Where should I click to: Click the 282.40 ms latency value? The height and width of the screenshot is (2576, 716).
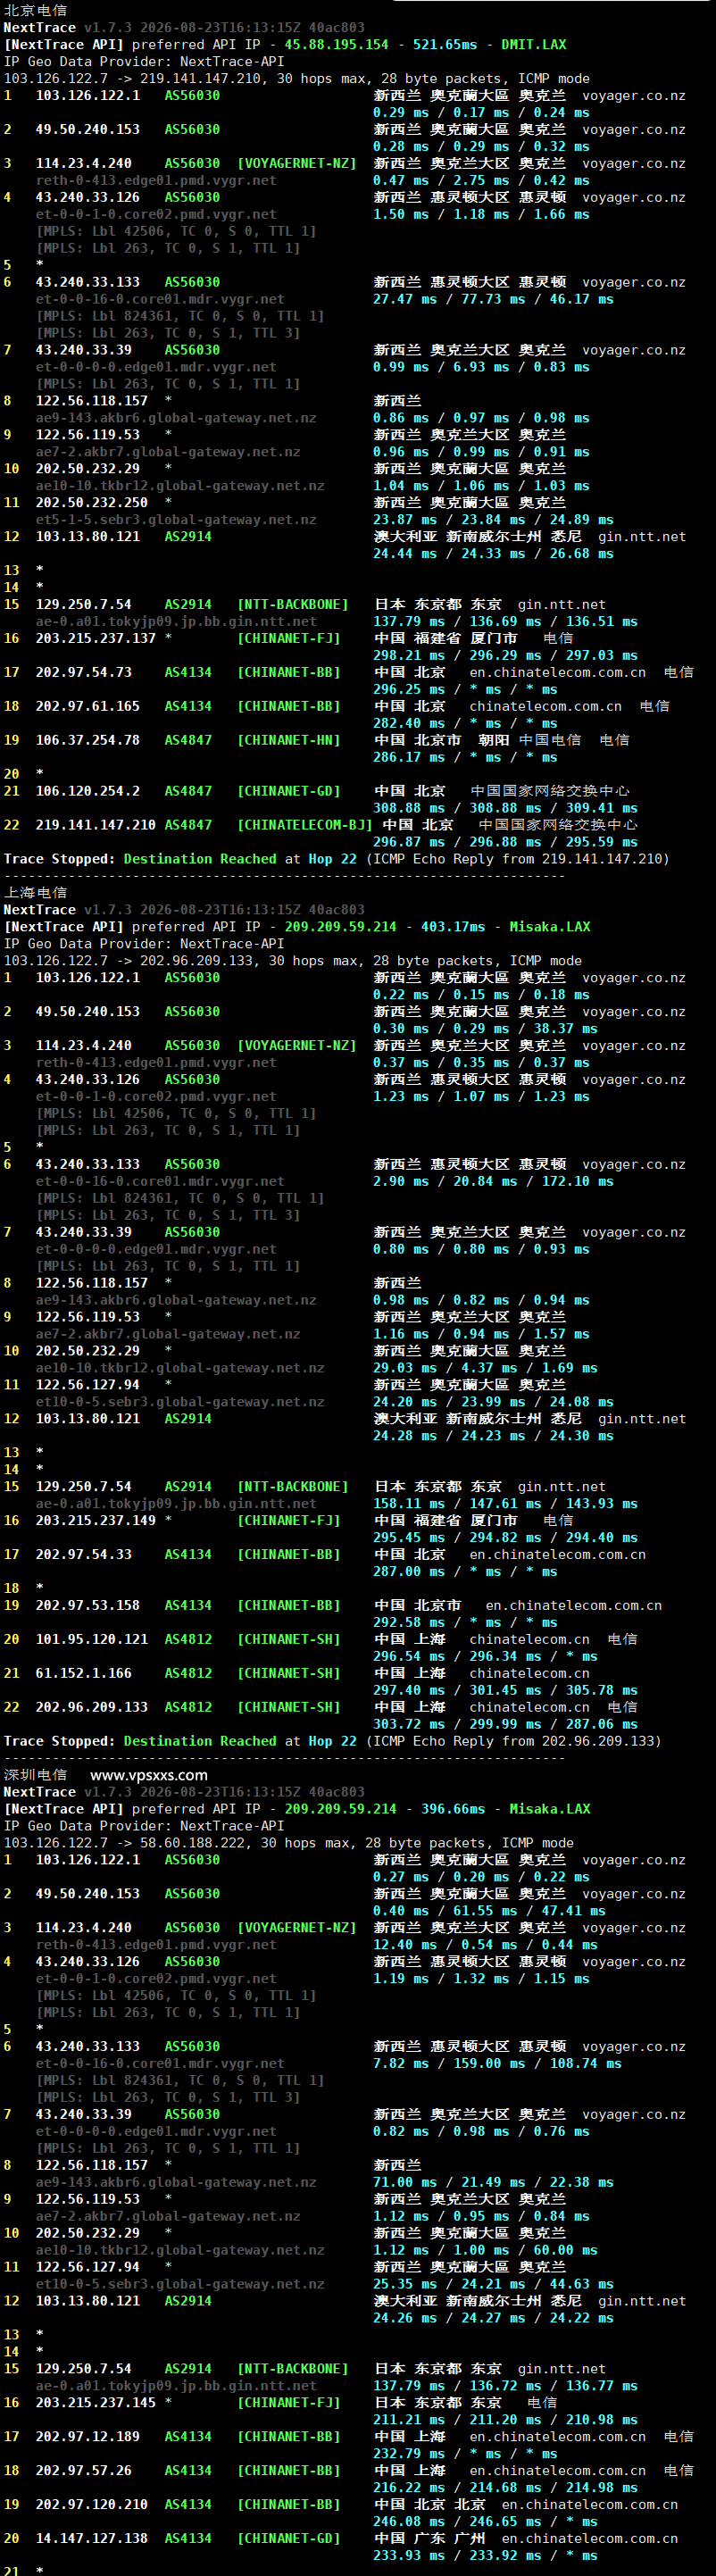click(x=408, y=723)
